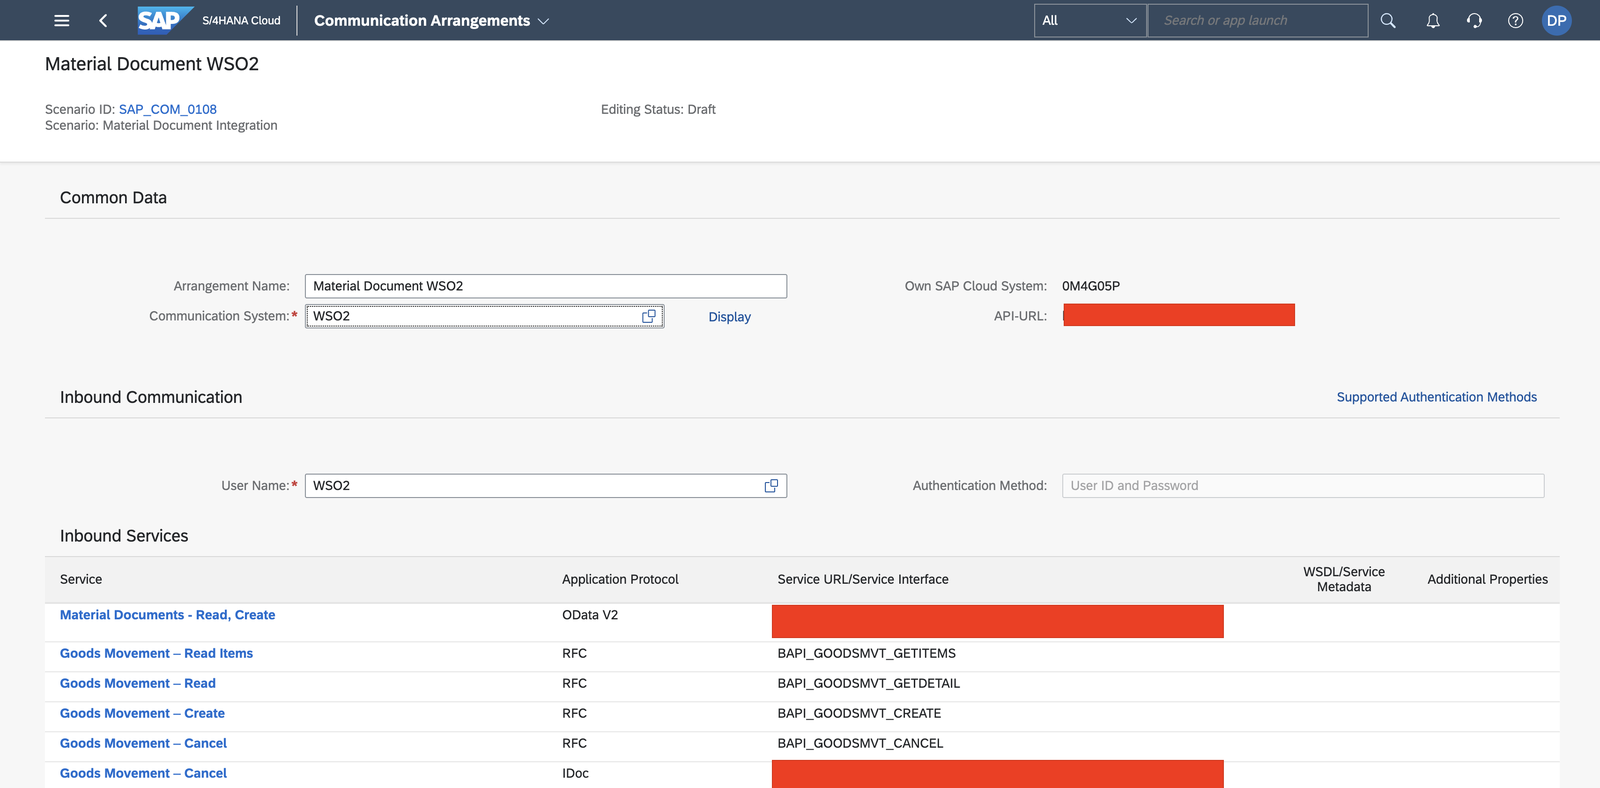
Task: Click the Editing Status: Draft text
Action: [x=658, y=109]
